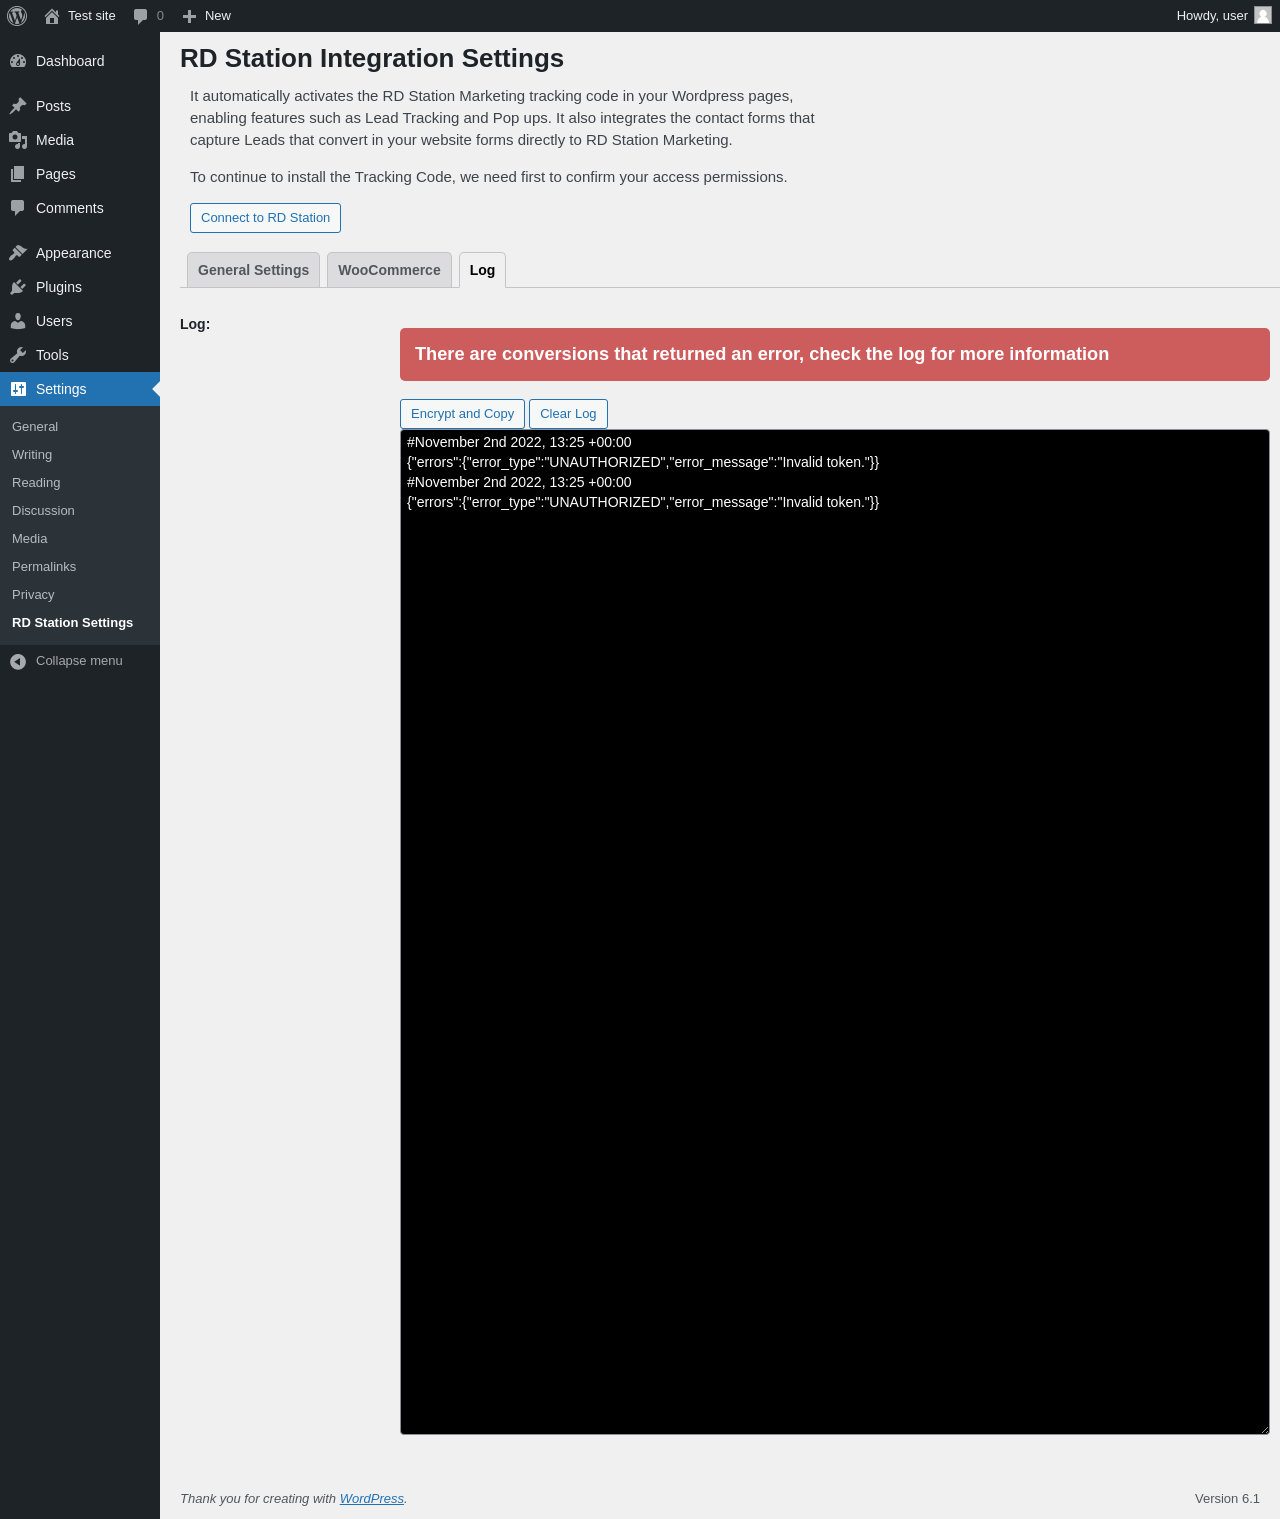Screen dimensions: 1280x1519
Task: Select the Log tab
Action: coord(482,270)
